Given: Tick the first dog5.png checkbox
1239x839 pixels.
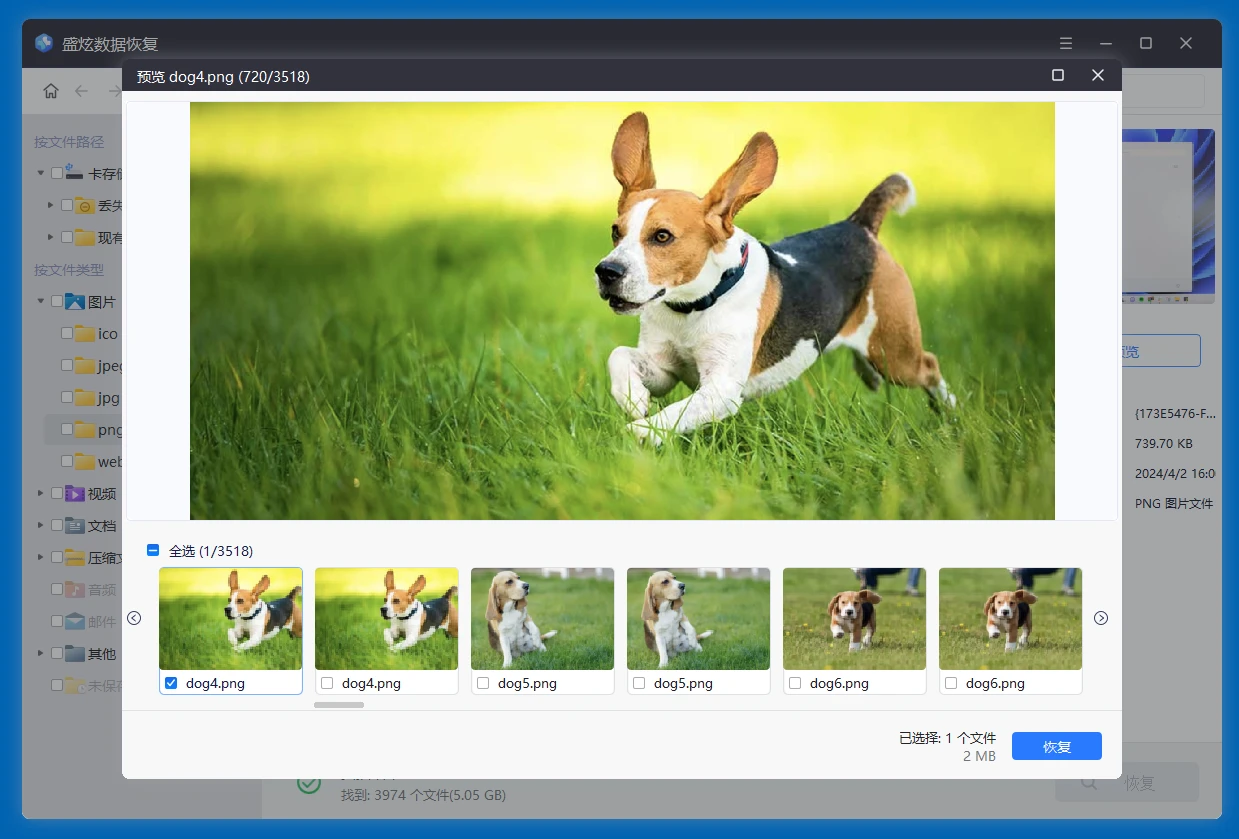Looking at the screenshot, I should pos(483,683).
